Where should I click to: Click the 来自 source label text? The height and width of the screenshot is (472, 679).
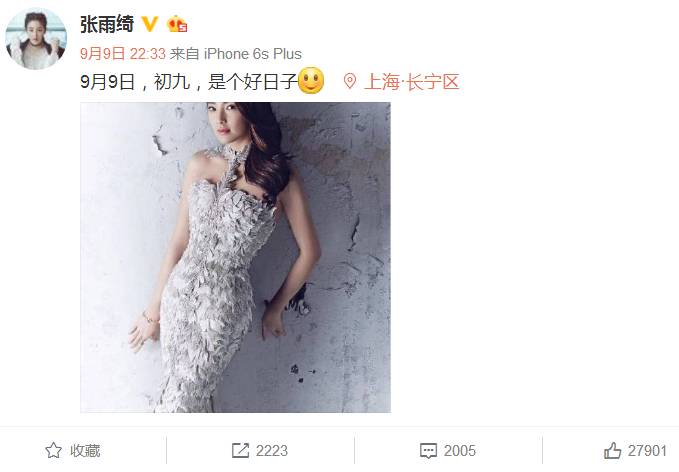coord(185,54)
